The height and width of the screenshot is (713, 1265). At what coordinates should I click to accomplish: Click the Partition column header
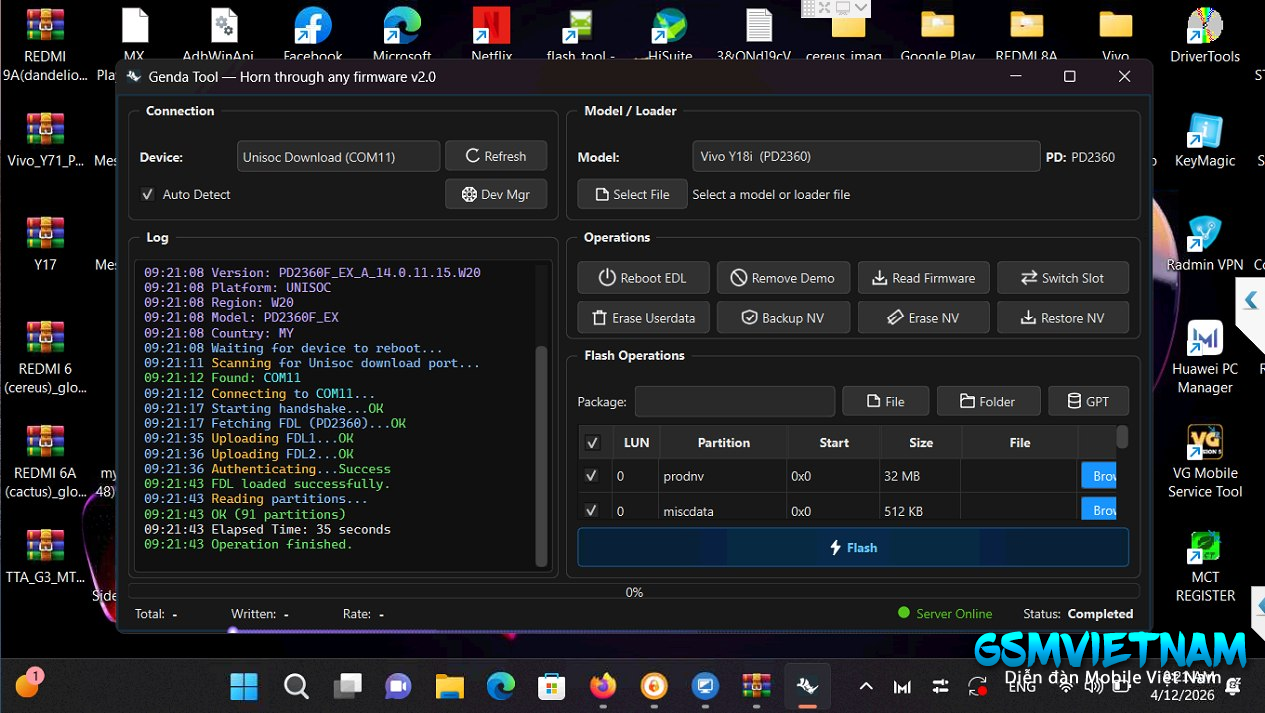[723, 443]
